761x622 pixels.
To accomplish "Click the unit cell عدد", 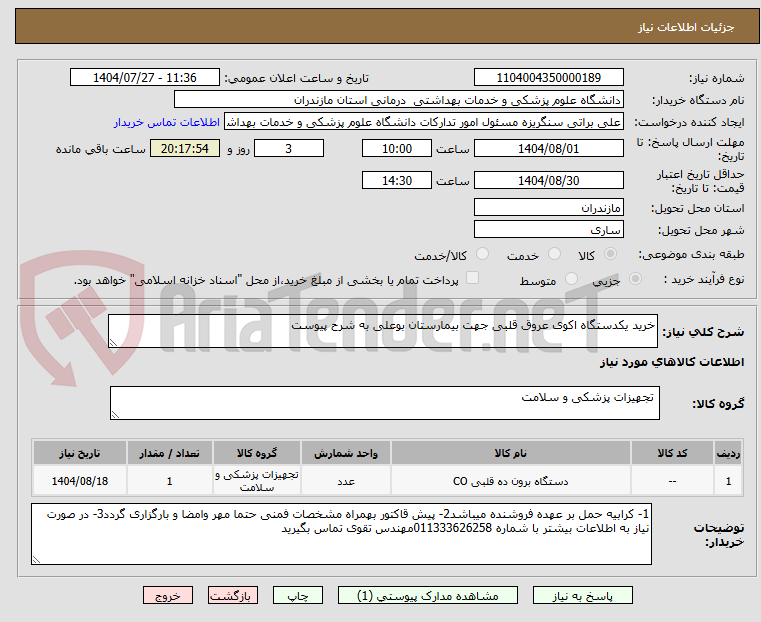I will (x=346, y=481).
